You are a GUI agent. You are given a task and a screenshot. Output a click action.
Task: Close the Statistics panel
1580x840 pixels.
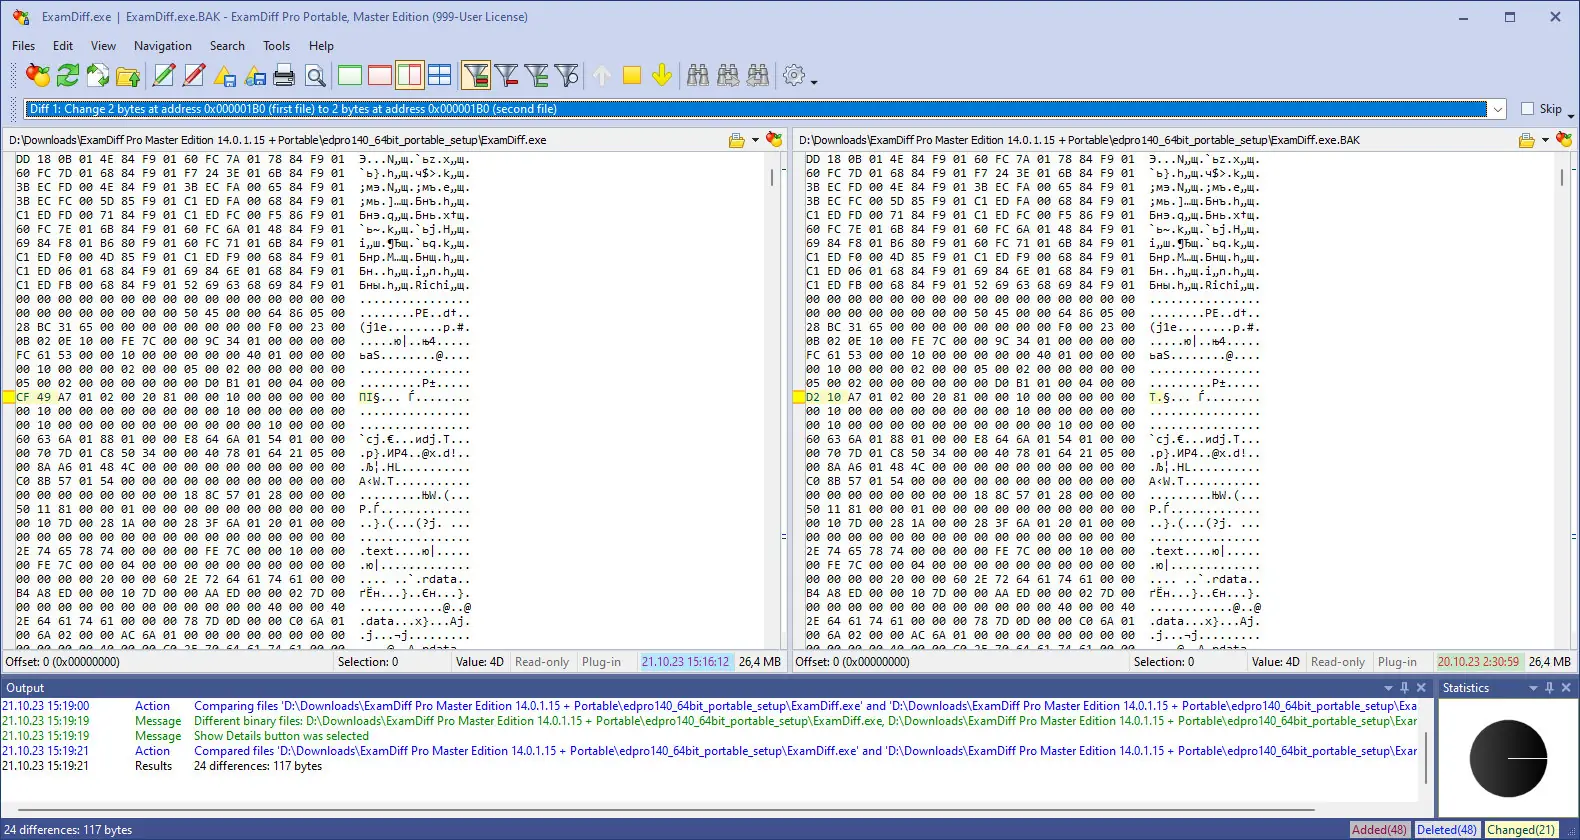pos(1566,688)
